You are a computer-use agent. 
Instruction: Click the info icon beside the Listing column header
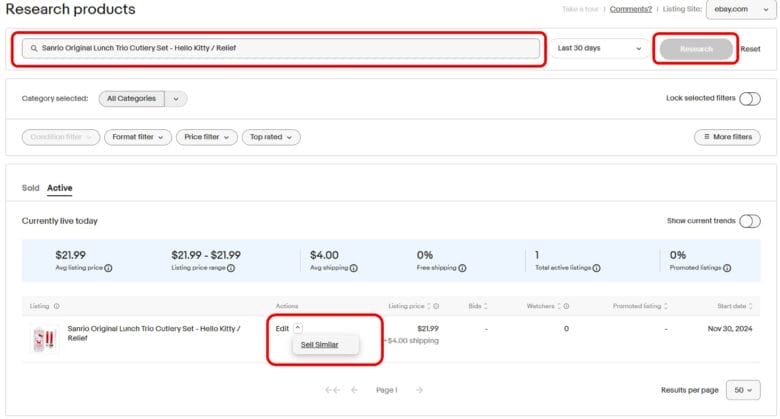click(x=57, y=306)
